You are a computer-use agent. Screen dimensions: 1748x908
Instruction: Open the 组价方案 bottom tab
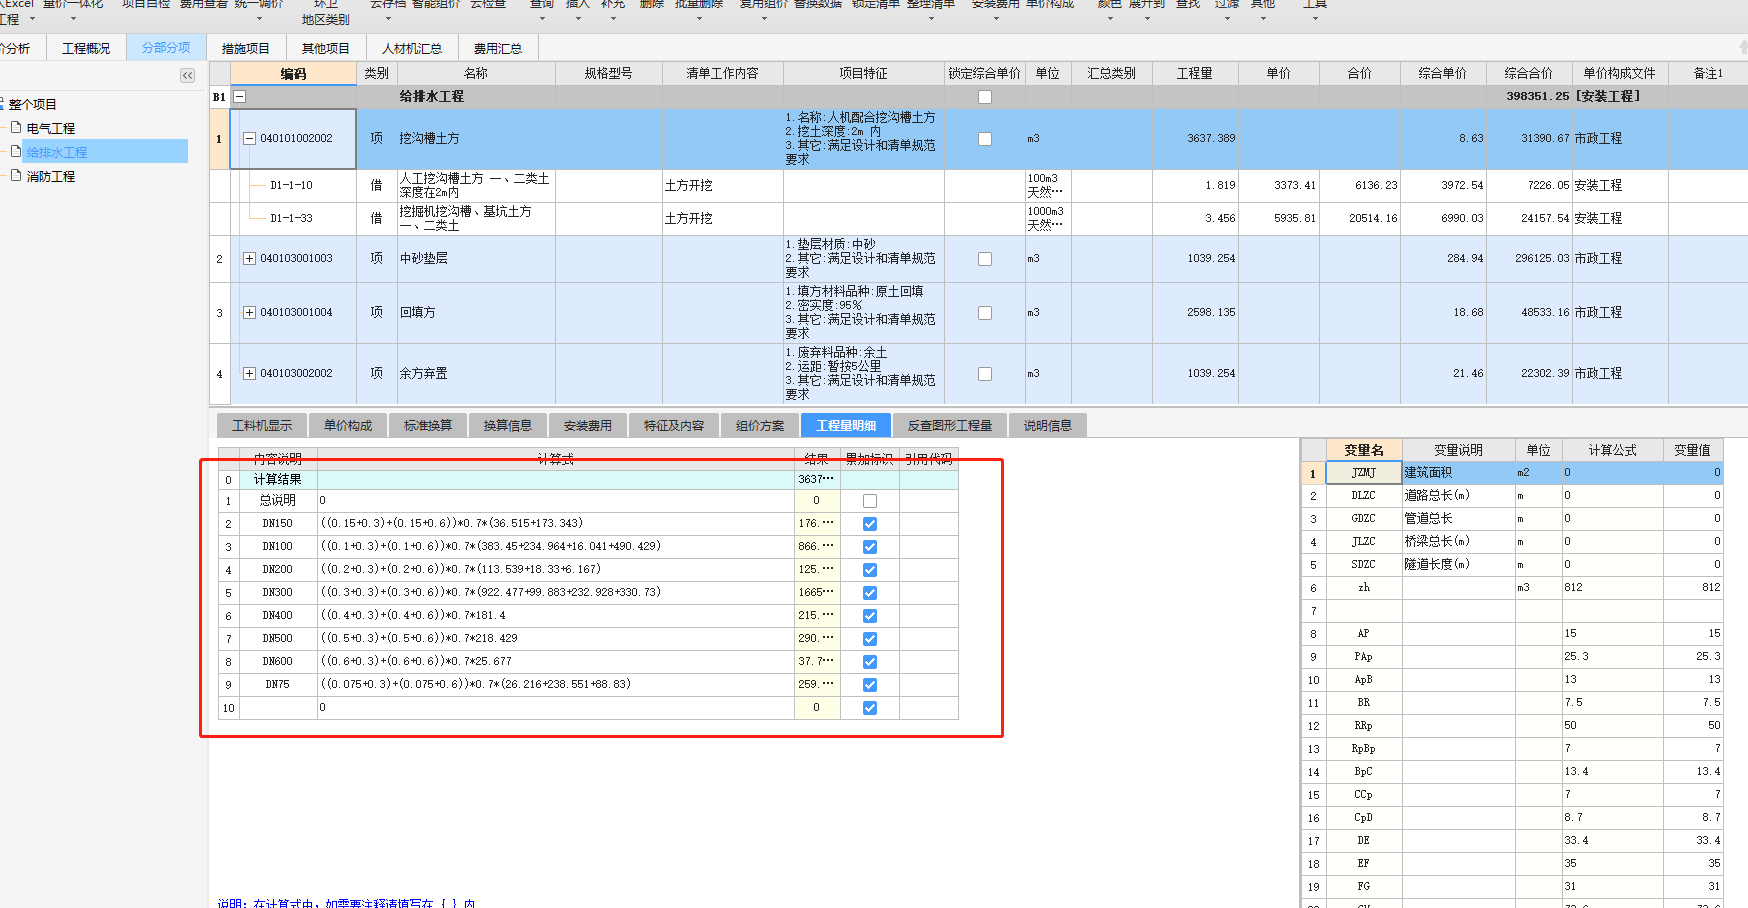(760, 425)
